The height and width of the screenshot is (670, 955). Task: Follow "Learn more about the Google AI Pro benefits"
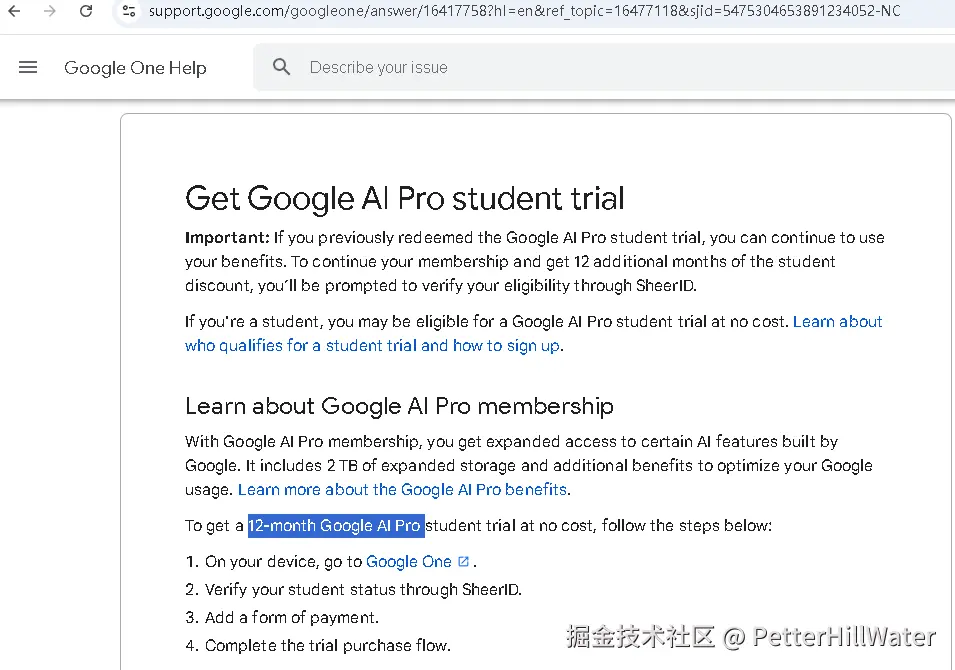(x=402, y=490)
